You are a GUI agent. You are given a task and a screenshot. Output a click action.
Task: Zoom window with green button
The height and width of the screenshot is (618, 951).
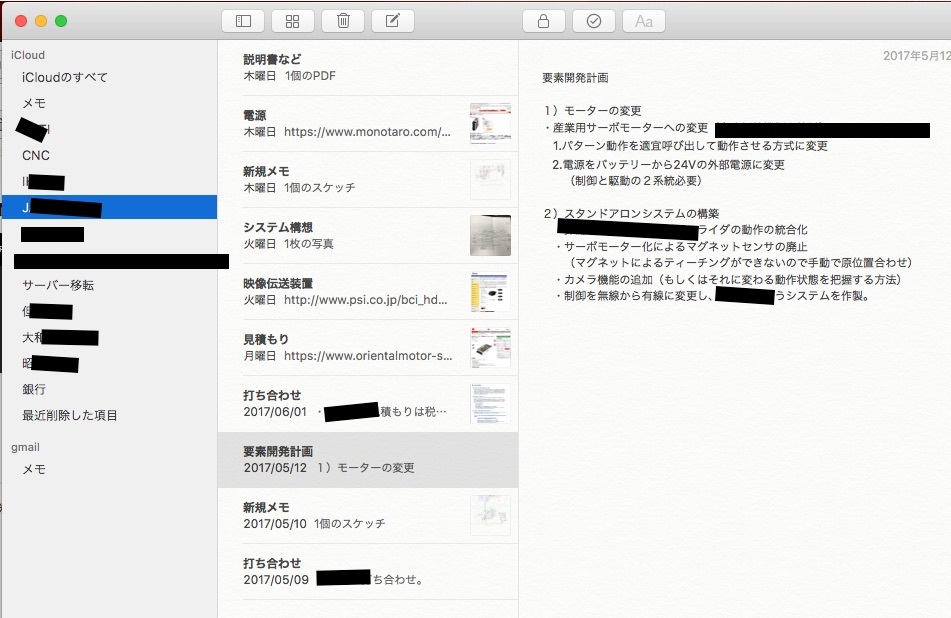coord(61,21)
